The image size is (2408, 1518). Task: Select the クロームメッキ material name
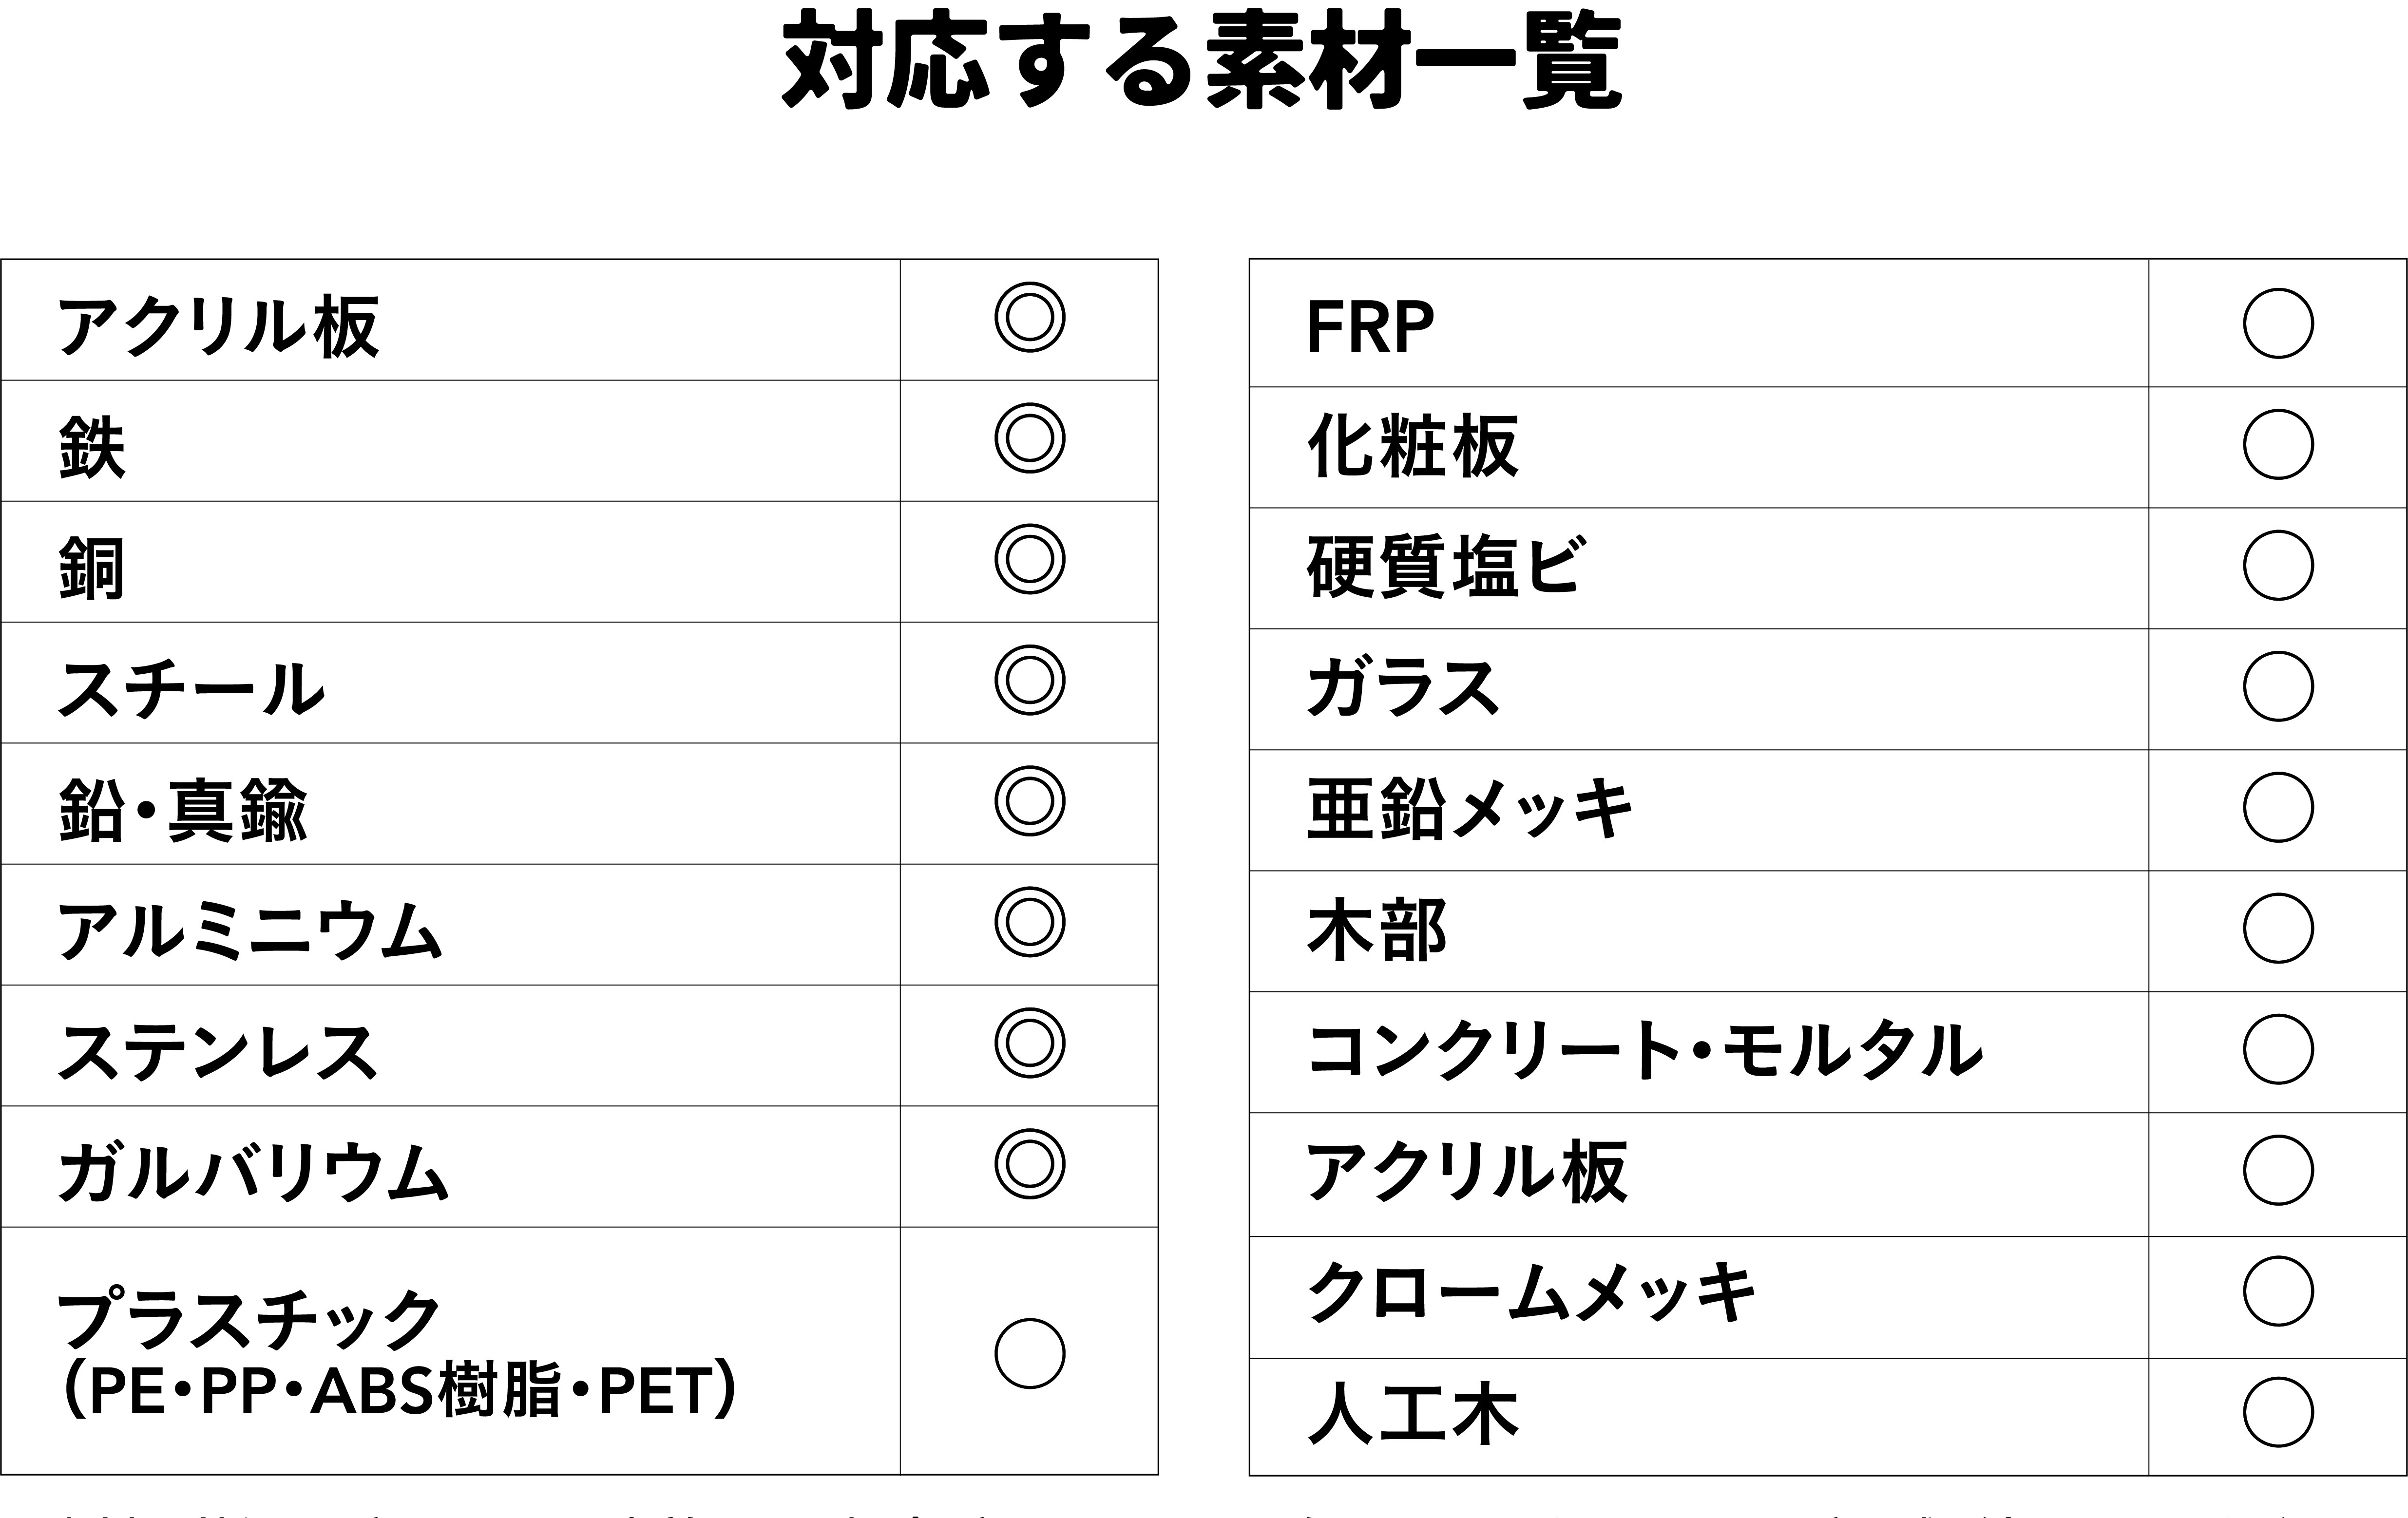[x=1531, y=1293]
